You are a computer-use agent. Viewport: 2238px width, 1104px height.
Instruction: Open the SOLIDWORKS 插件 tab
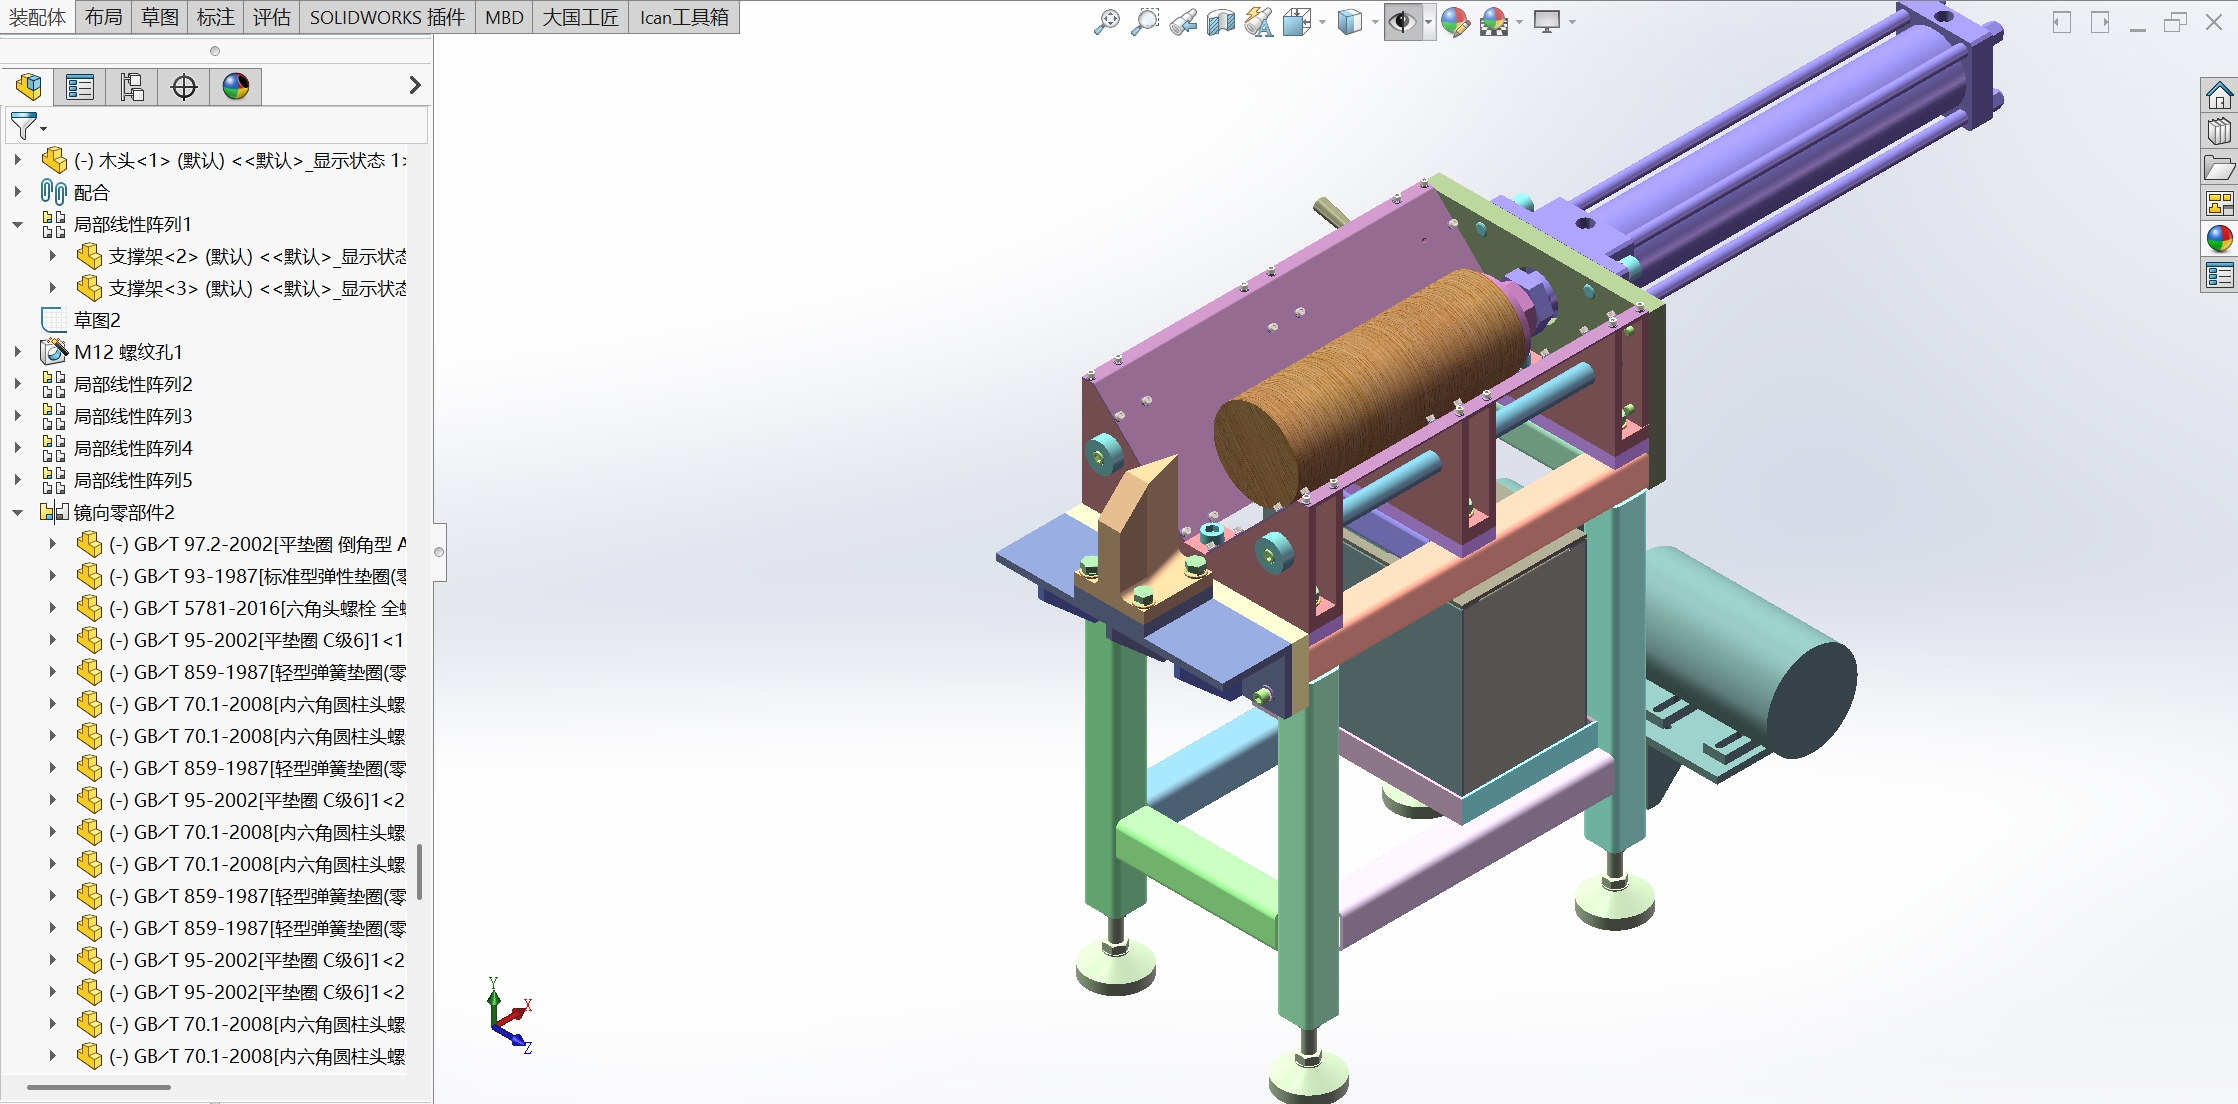(386, 17)
